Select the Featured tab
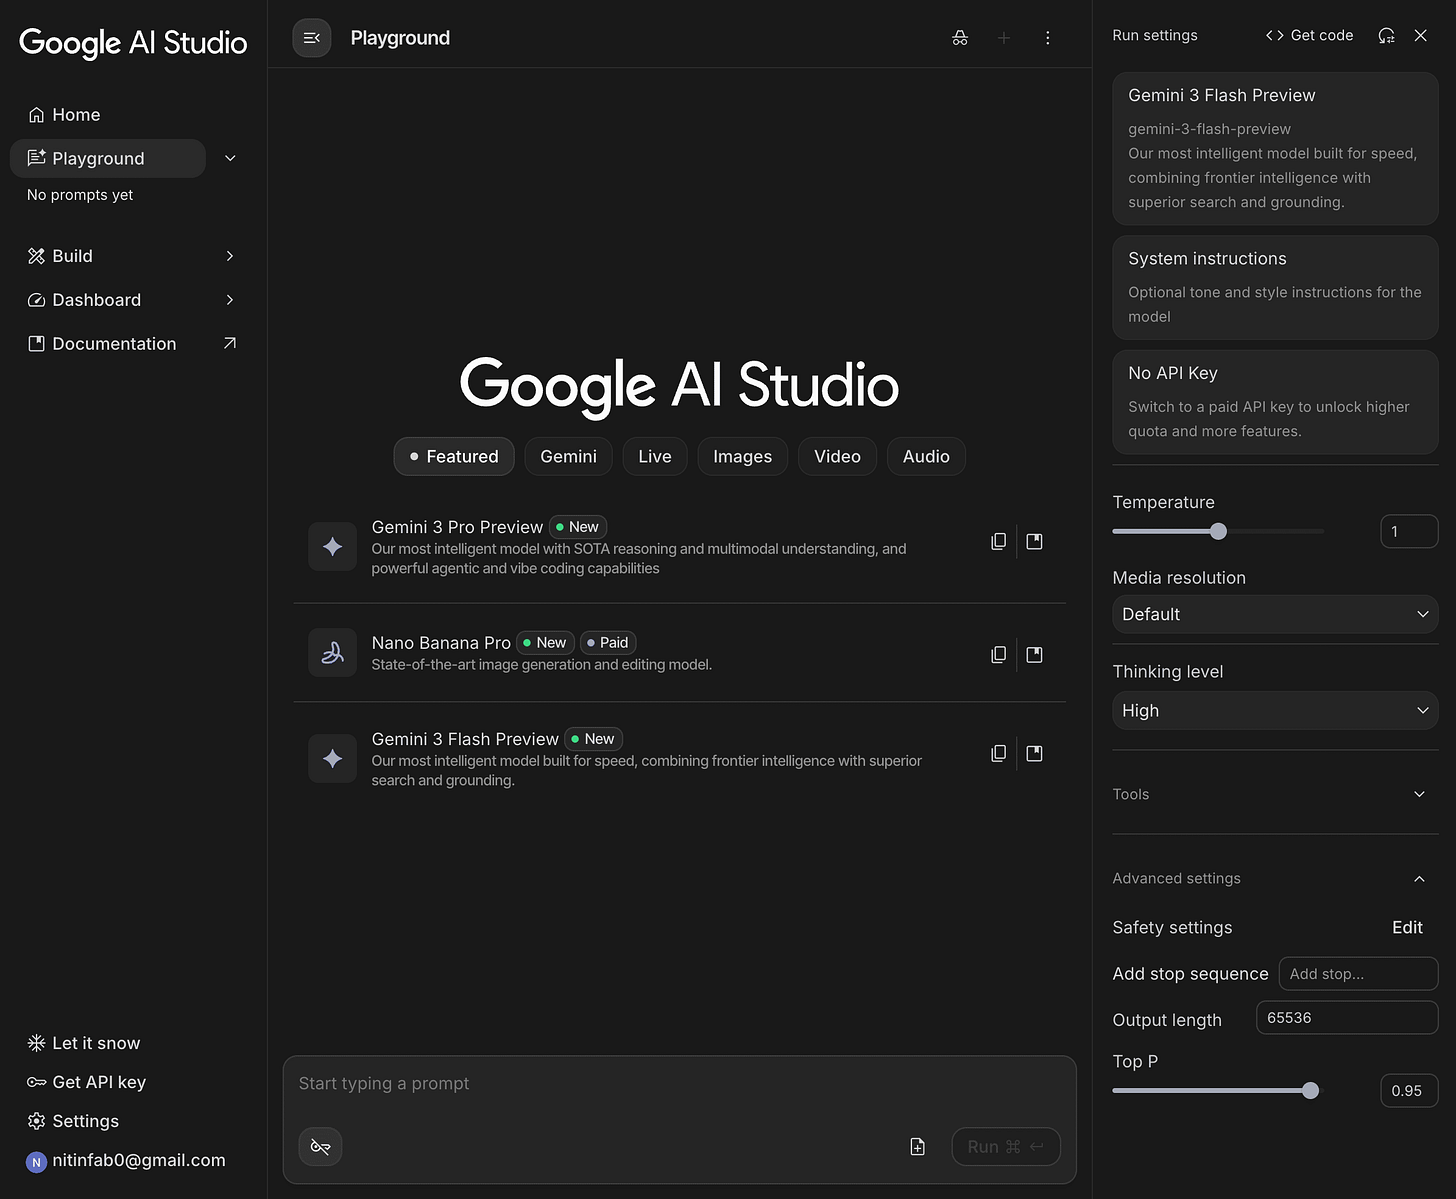 [454, 456]
